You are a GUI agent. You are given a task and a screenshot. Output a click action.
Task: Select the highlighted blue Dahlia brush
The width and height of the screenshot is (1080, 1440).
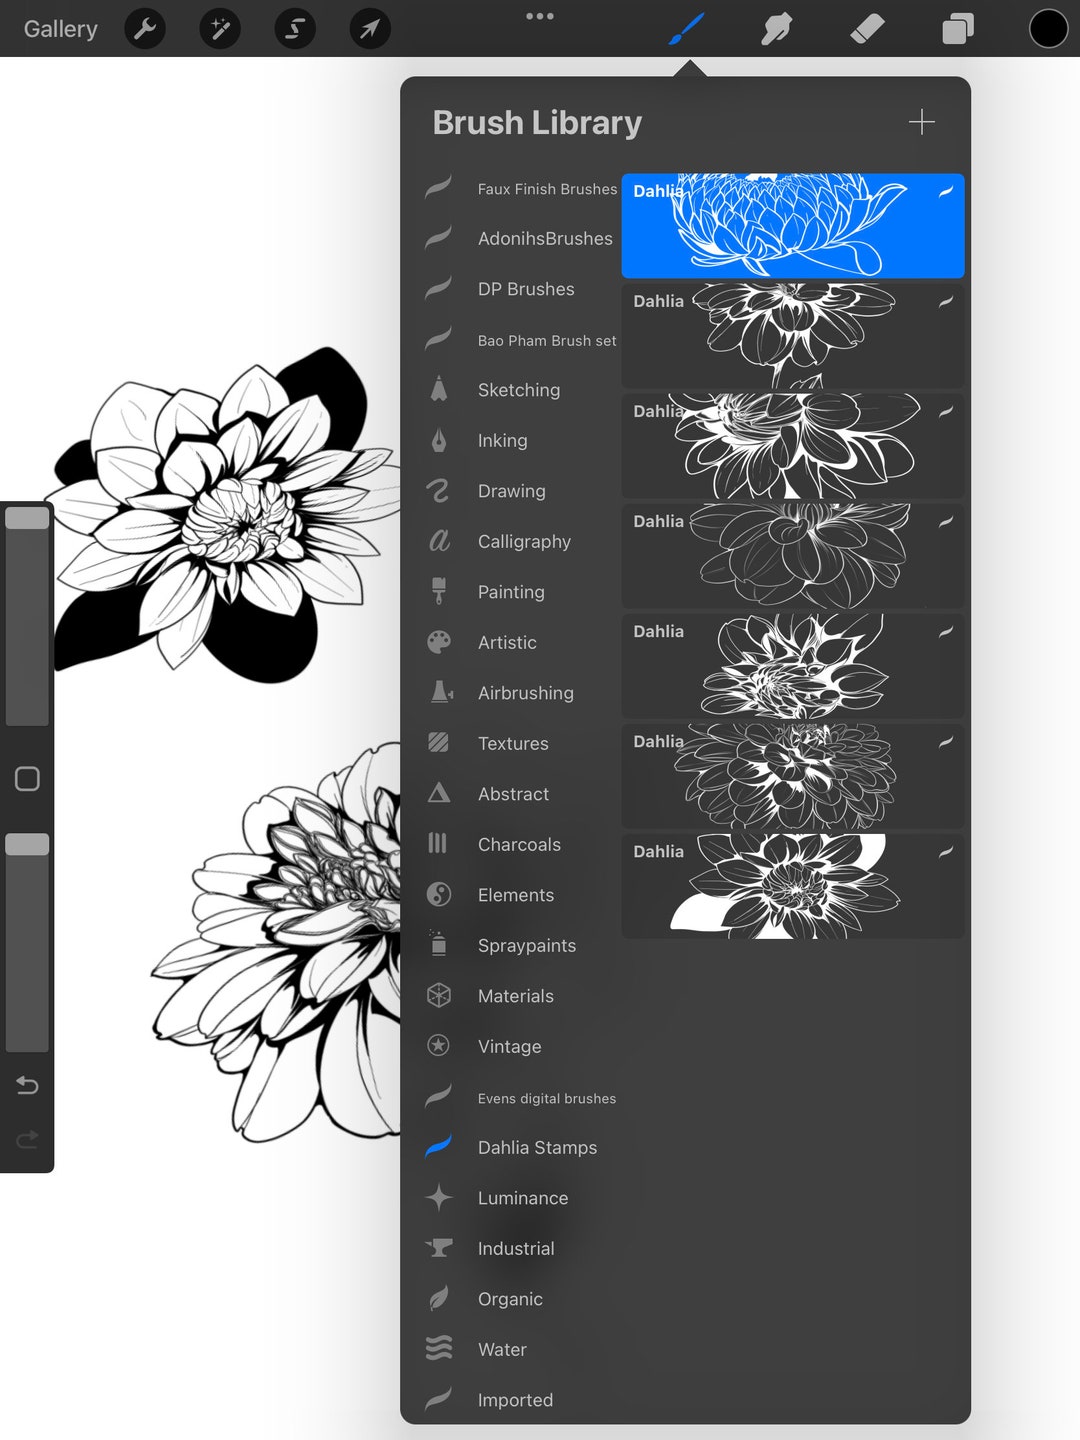(793, 226)
